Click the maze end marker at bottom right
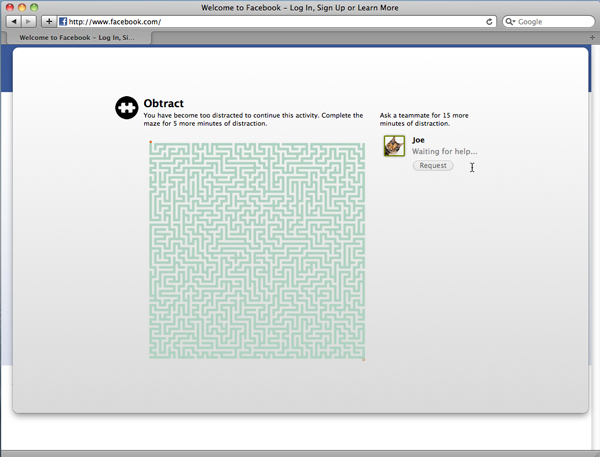 click(364, 359)
